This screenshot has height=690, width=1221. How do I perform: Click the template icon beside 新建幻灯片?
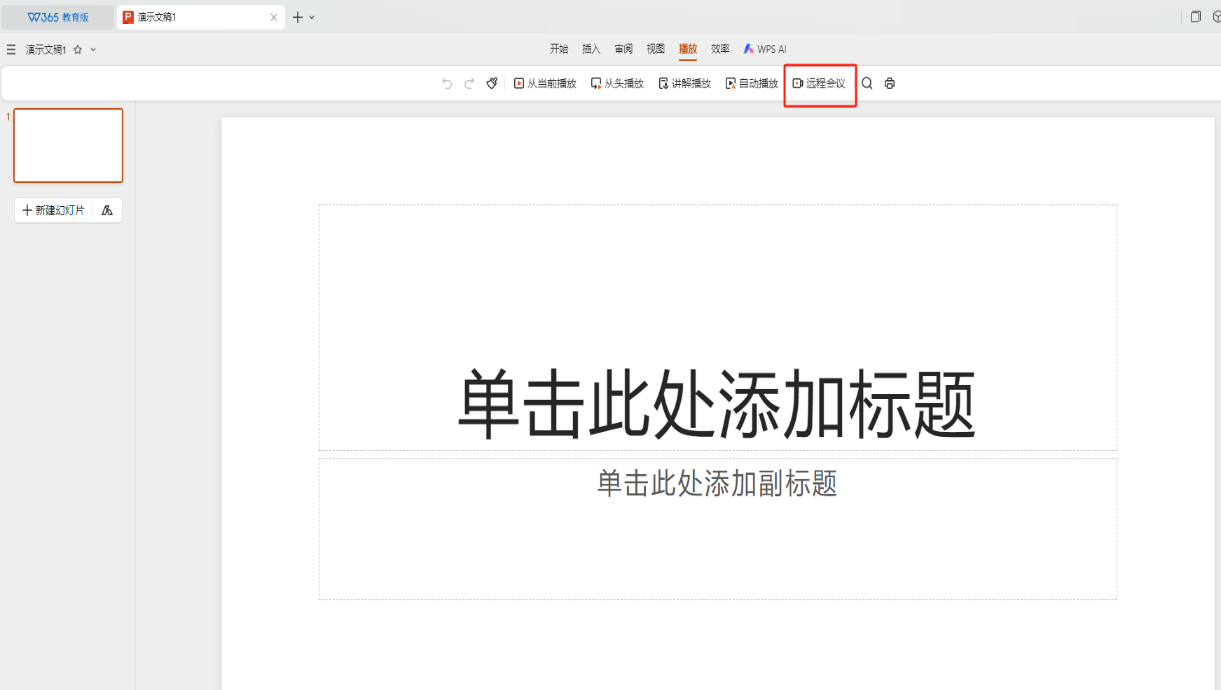107,210
